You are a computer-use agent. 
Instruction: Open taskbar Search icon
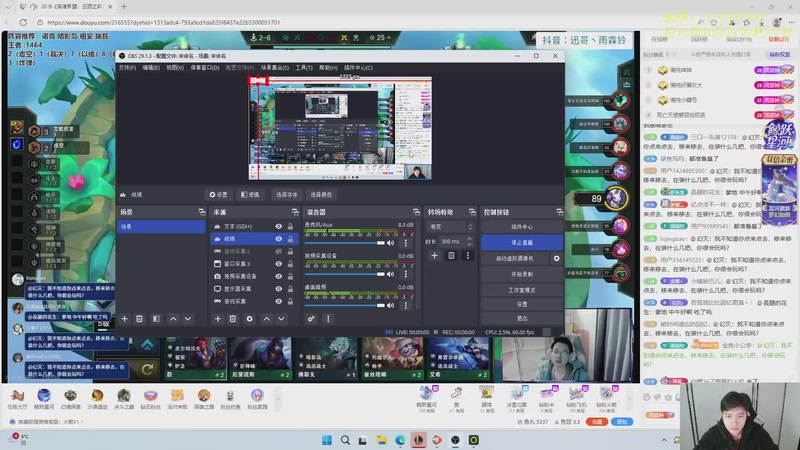pos(345,440)
